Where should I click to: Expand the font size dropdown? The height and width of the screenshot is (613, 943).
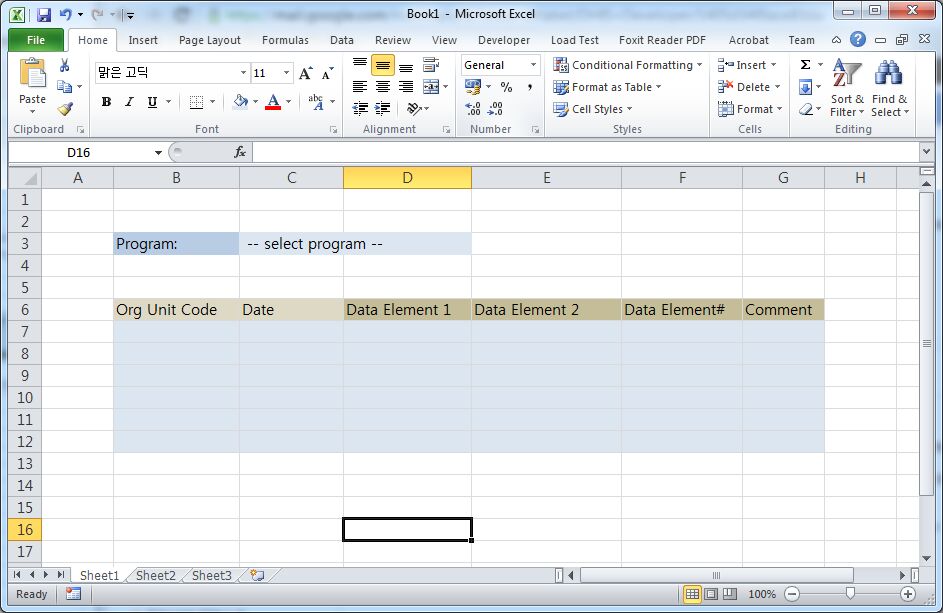tap(286, 73)
